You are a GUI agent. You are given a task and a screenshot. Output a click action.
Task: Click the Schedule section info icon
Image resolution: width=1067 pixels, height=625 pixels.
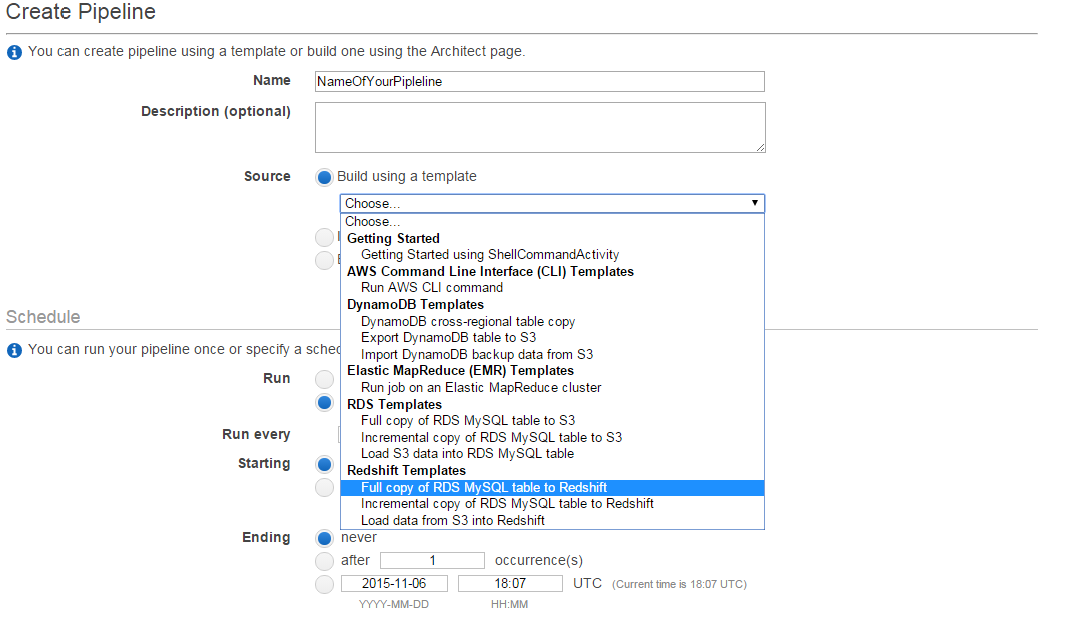pos(14,350)
